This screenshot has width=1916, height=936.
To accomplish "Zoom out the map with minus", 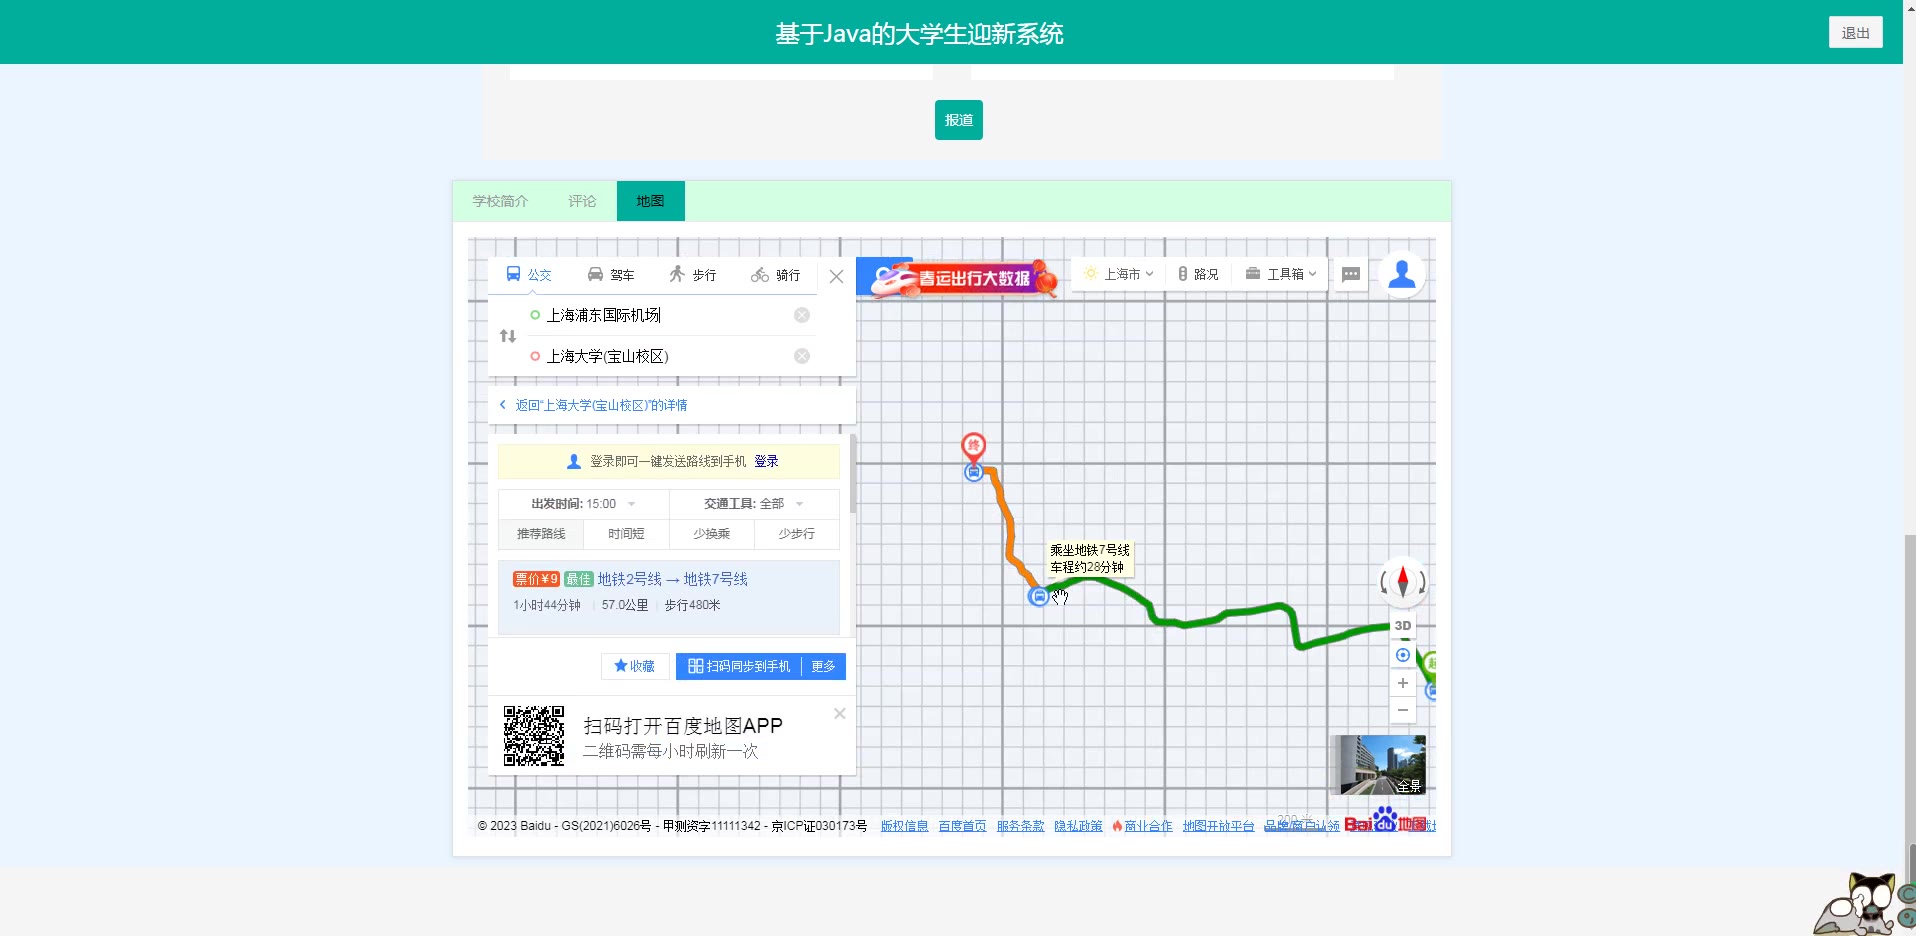I will [1403, 710].
